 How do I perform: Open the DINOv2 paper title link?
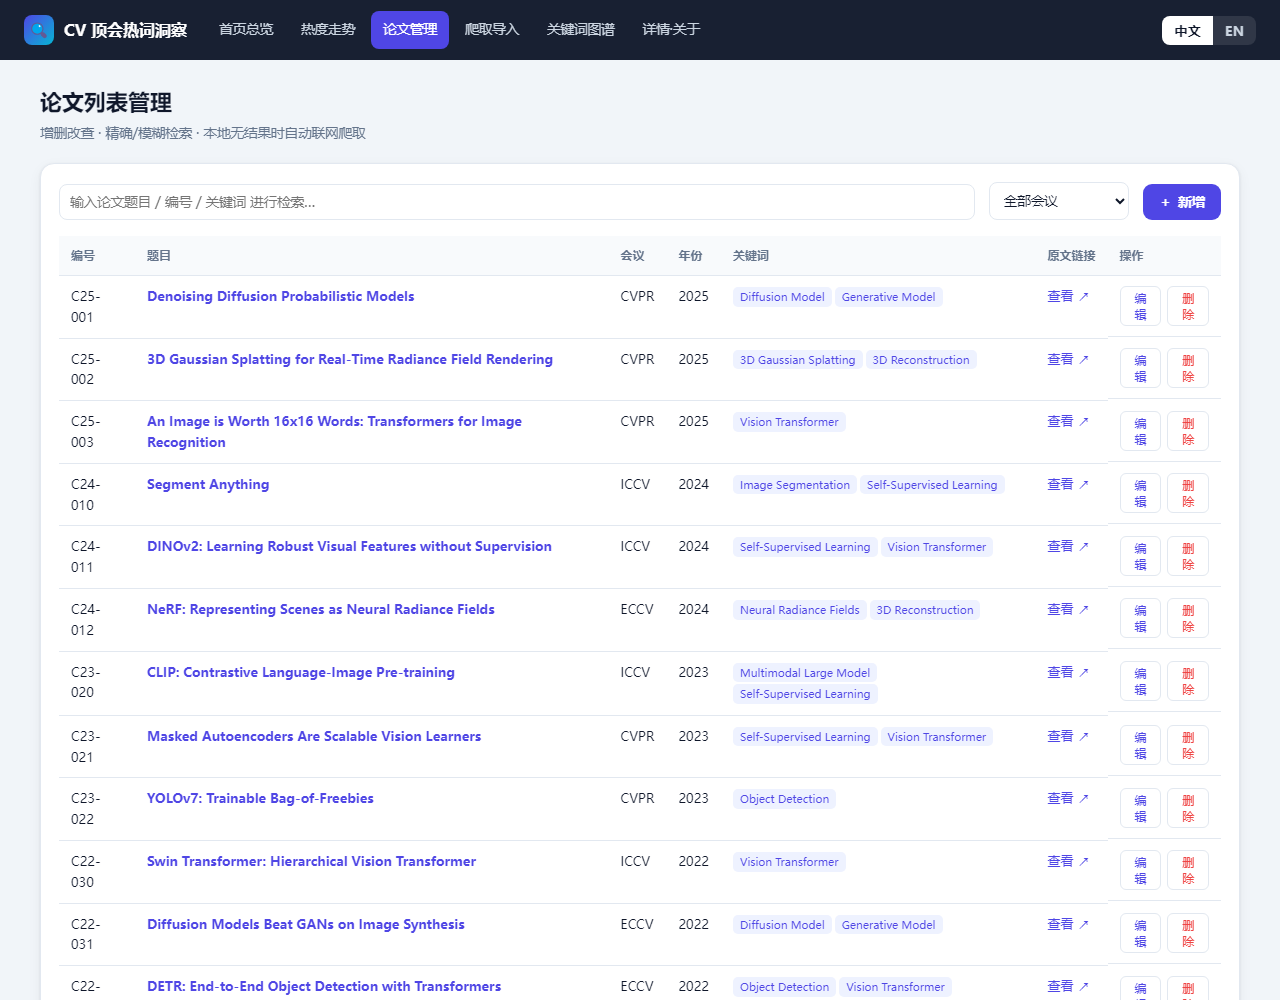click(349, 546)
